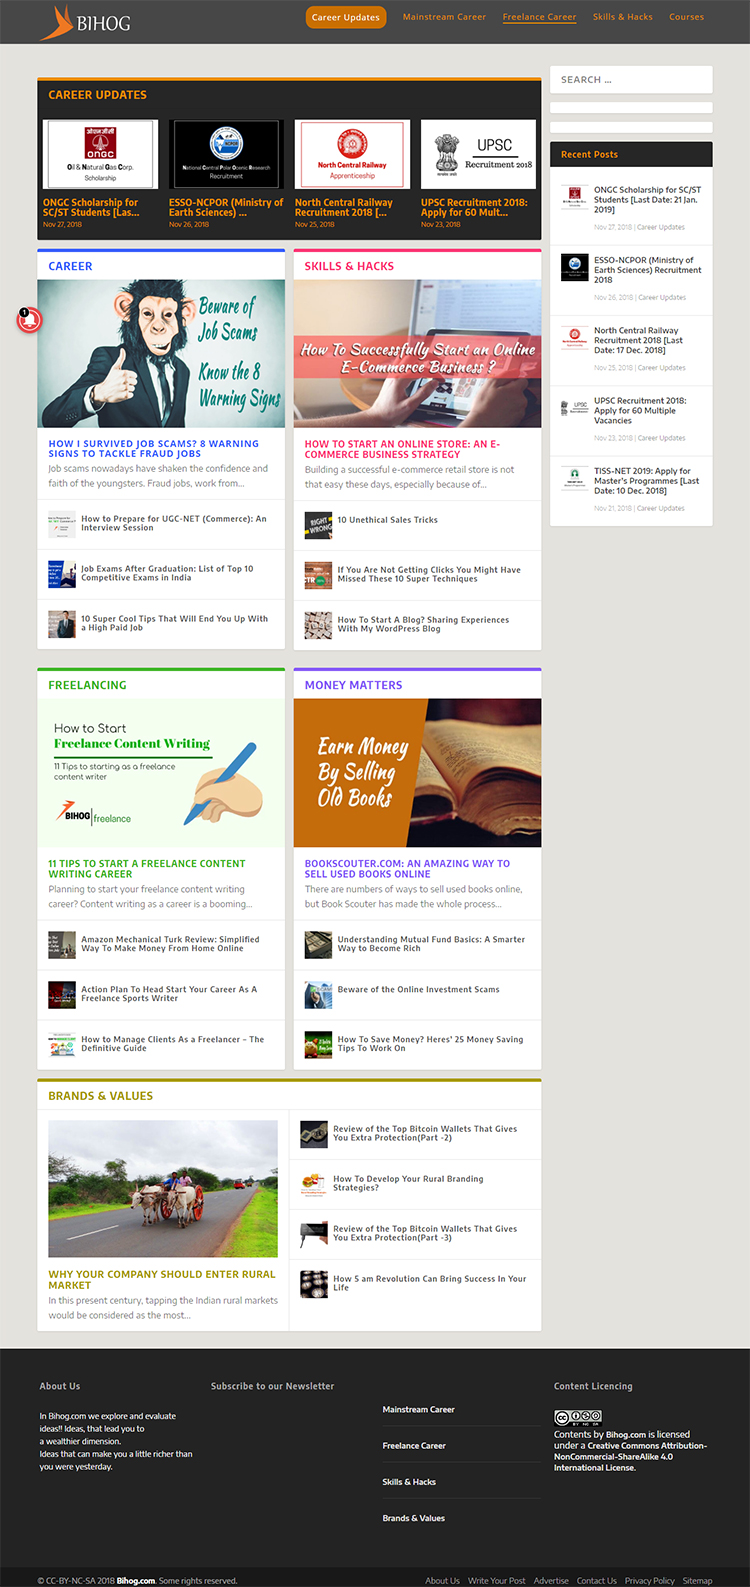Click the Bihog logo in the header
The image size is (750, 1587).
[86, 22]
